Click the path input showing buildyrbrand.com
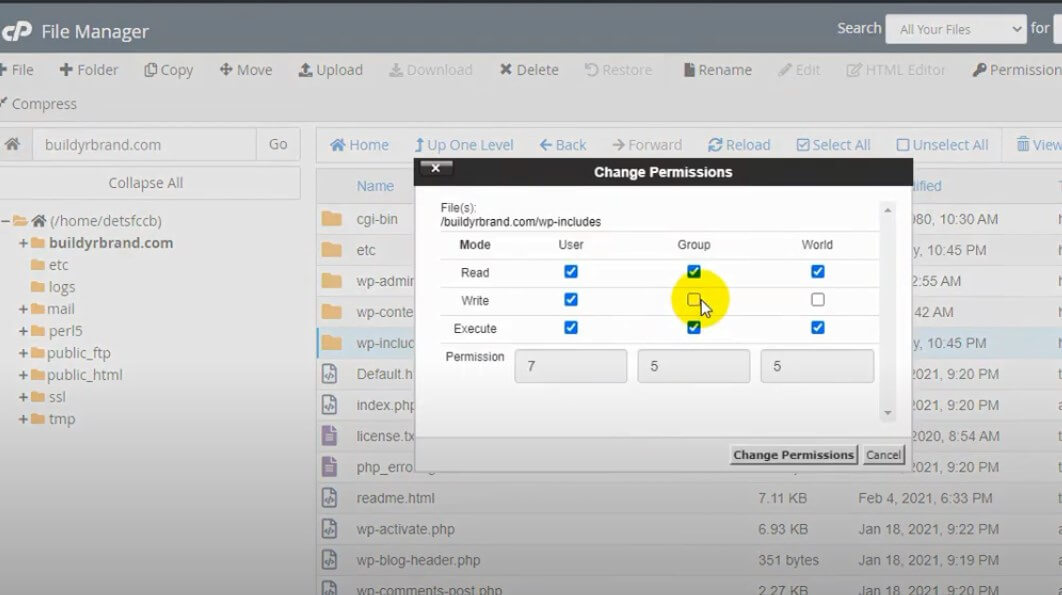 click(144, 144)
